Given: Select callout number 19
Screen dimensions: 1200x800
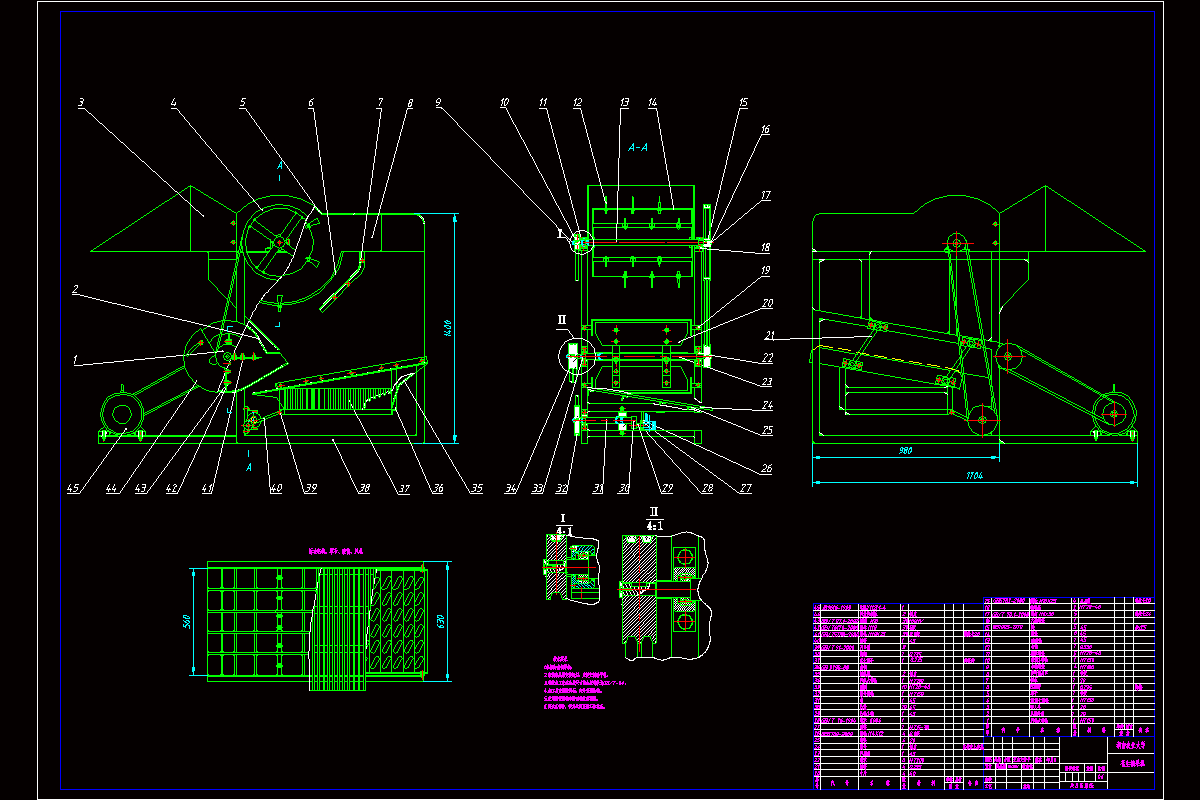Looking at the screenshot, I should point(766,270).
